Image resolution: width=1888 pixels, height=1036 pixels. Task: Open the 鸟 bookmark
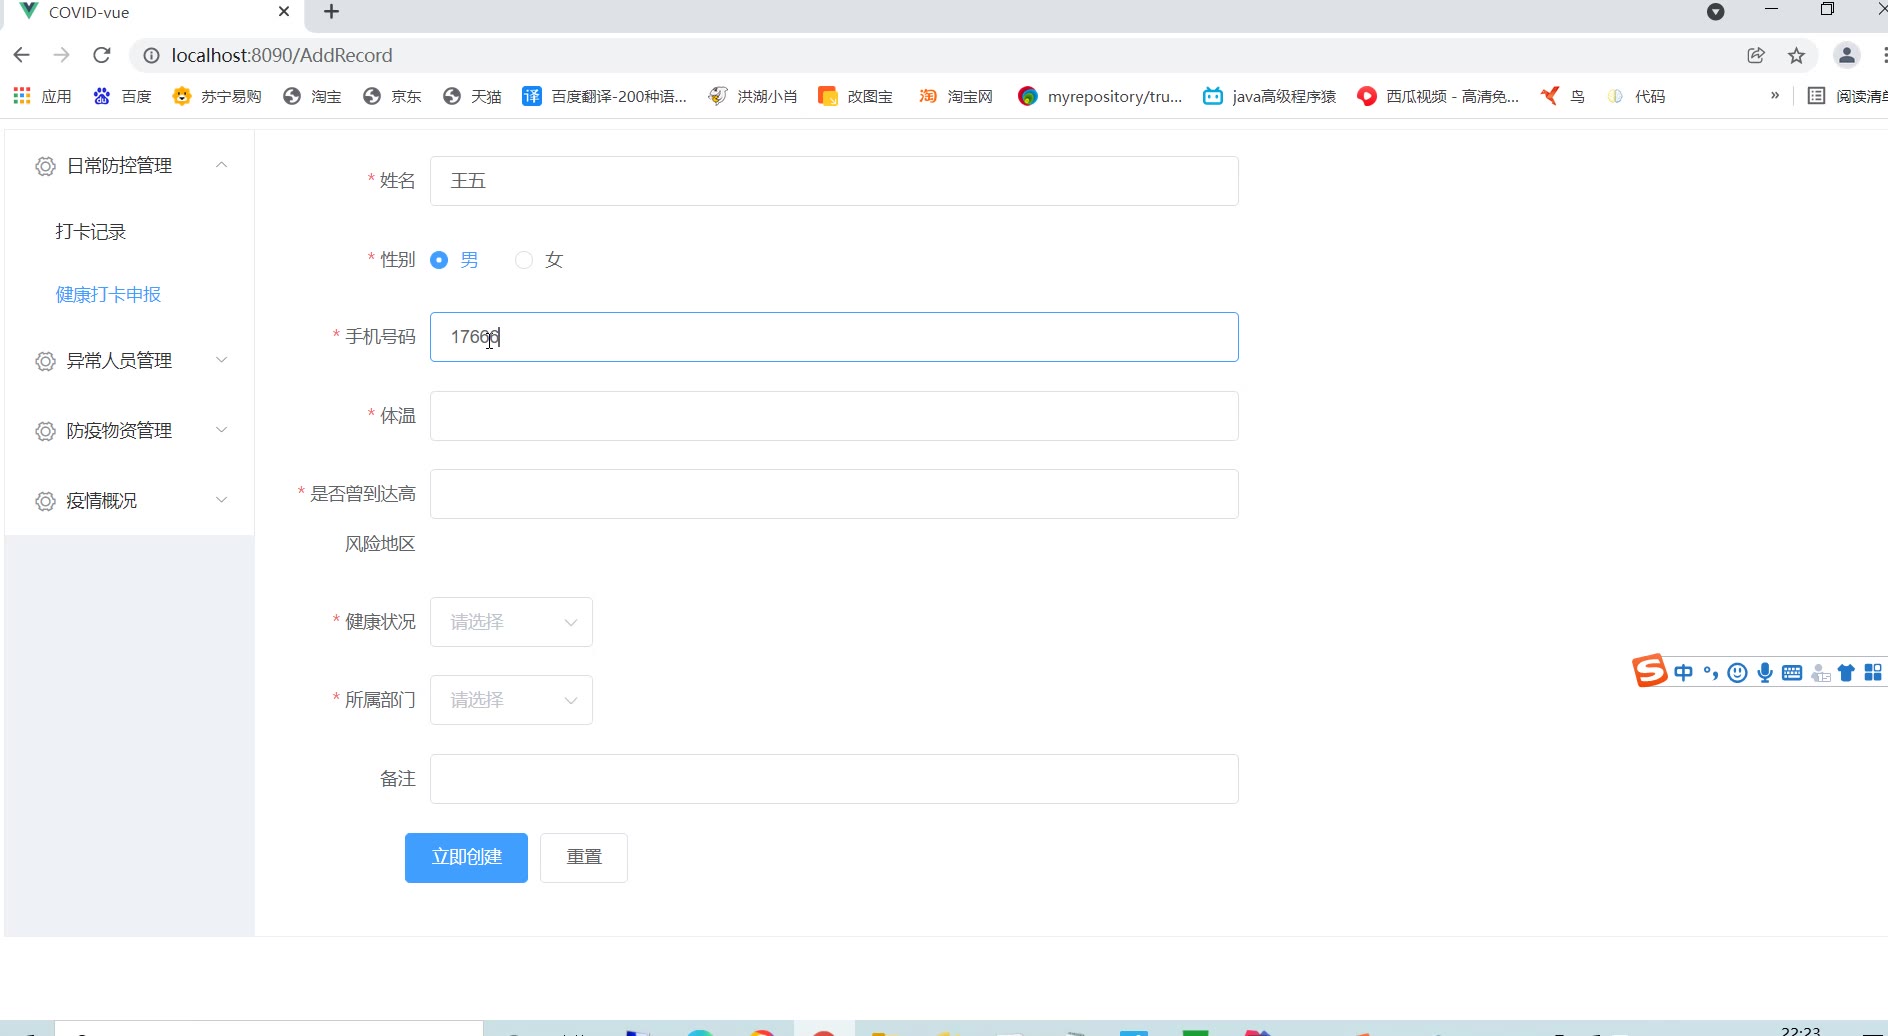[1563, 96]
